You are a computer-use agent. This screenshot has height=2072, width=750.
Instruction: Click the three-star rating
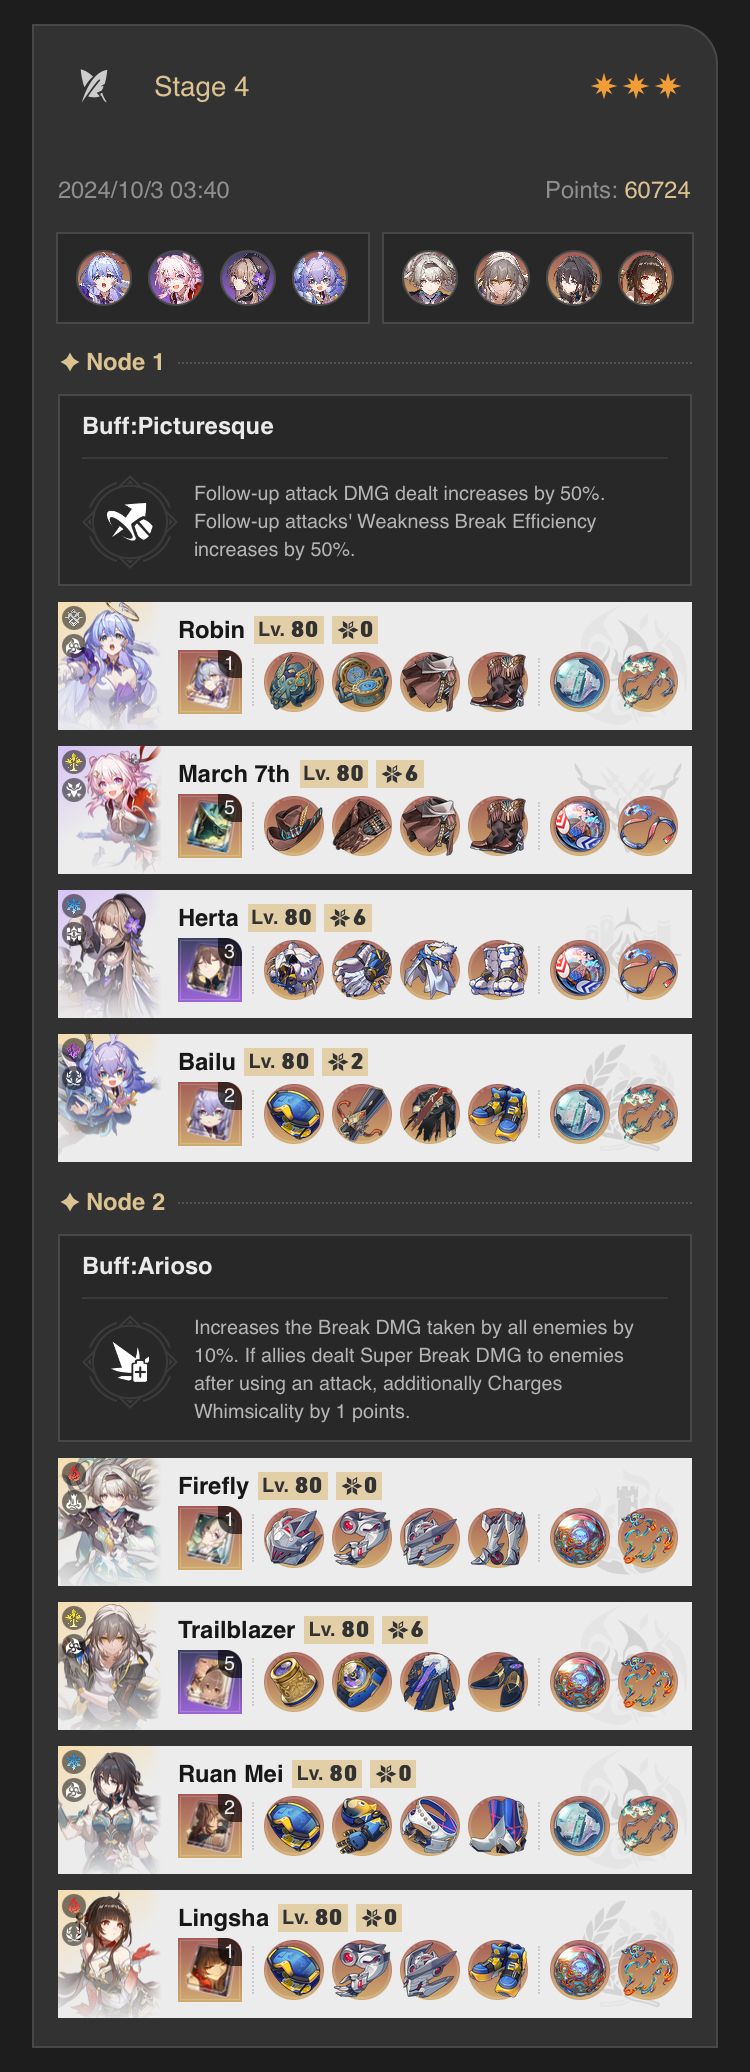pos(636,86)
